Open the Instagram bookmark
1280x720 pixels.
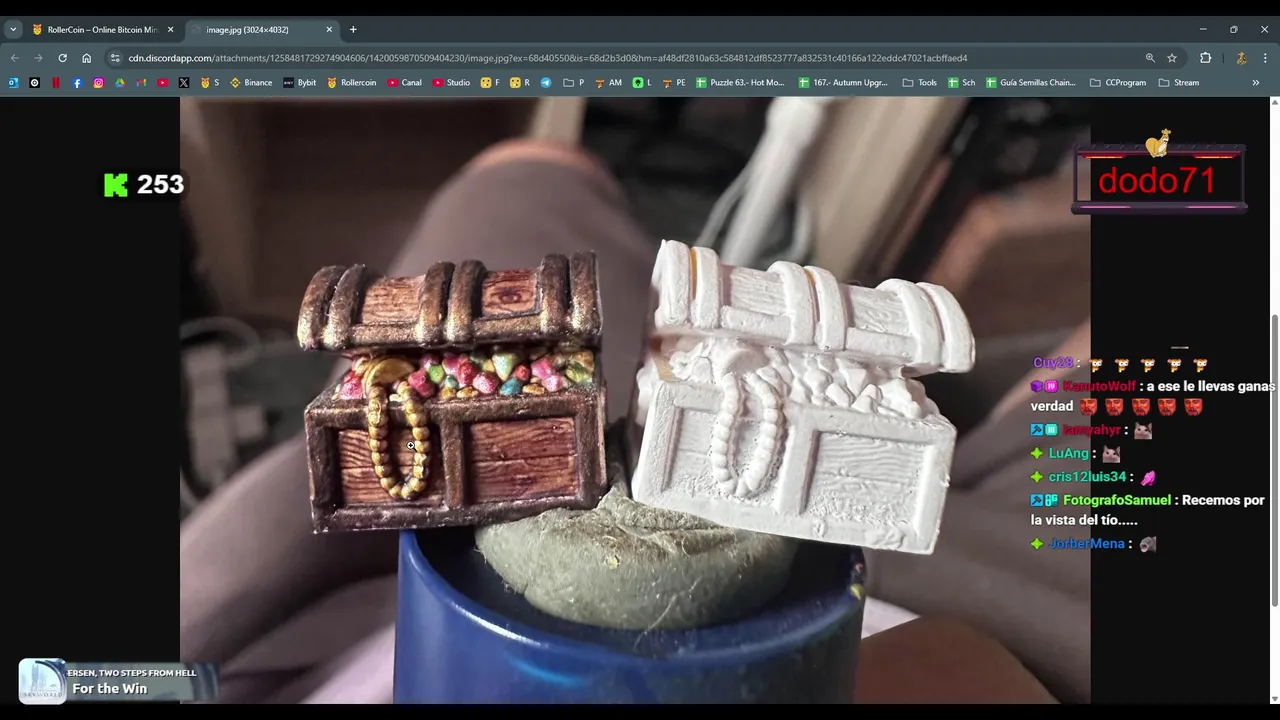[98, 83]
